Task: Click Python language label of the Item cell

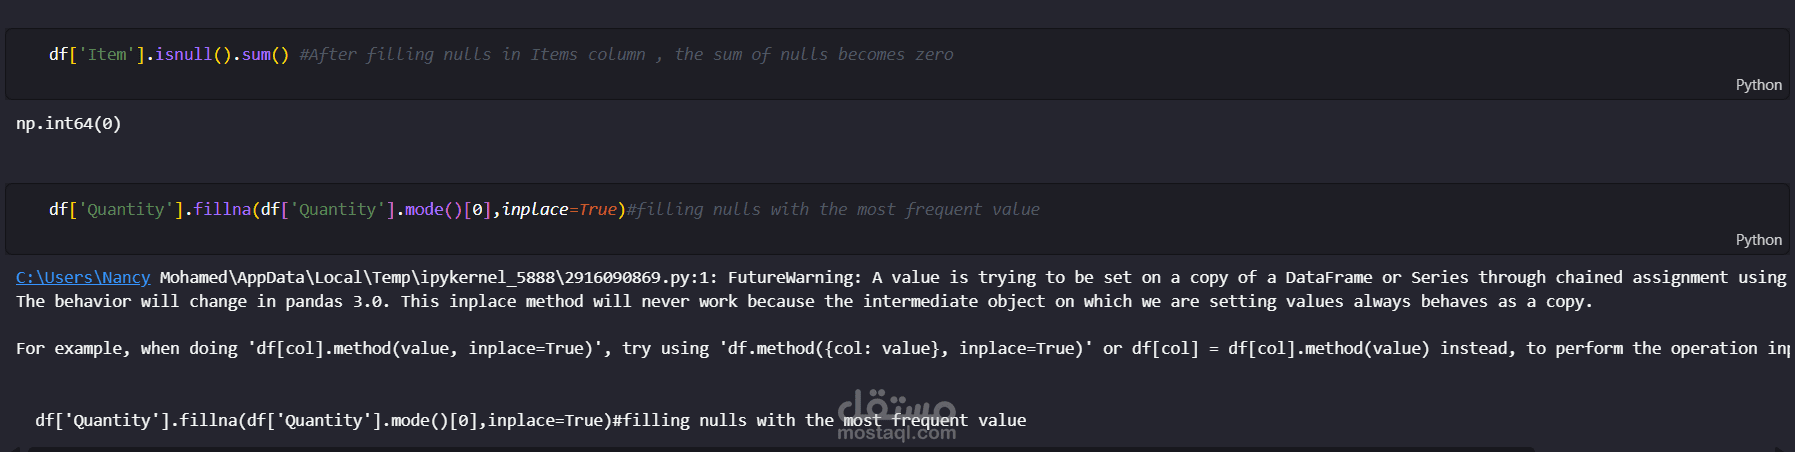Action: pos(1758,85)
